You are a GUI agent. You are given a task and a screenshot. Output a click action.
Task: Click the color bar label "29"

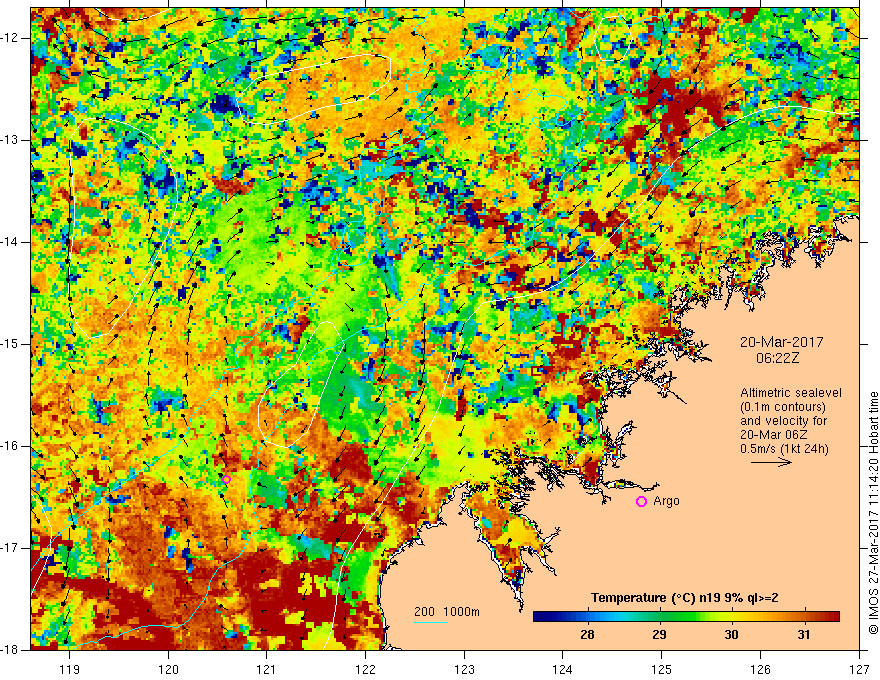pyautogui.click(x=659, y=635)
